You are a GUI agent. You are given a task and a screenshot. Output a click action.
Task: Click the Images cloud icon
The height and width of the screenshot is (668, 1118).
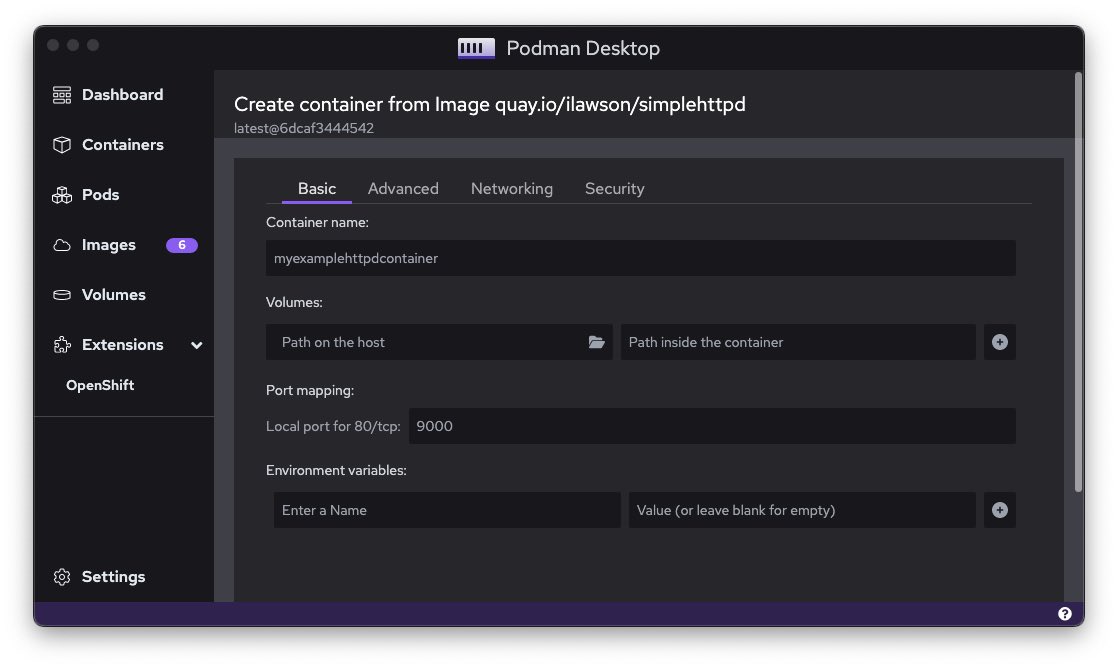pyautogui.click(x=62, y=245)
